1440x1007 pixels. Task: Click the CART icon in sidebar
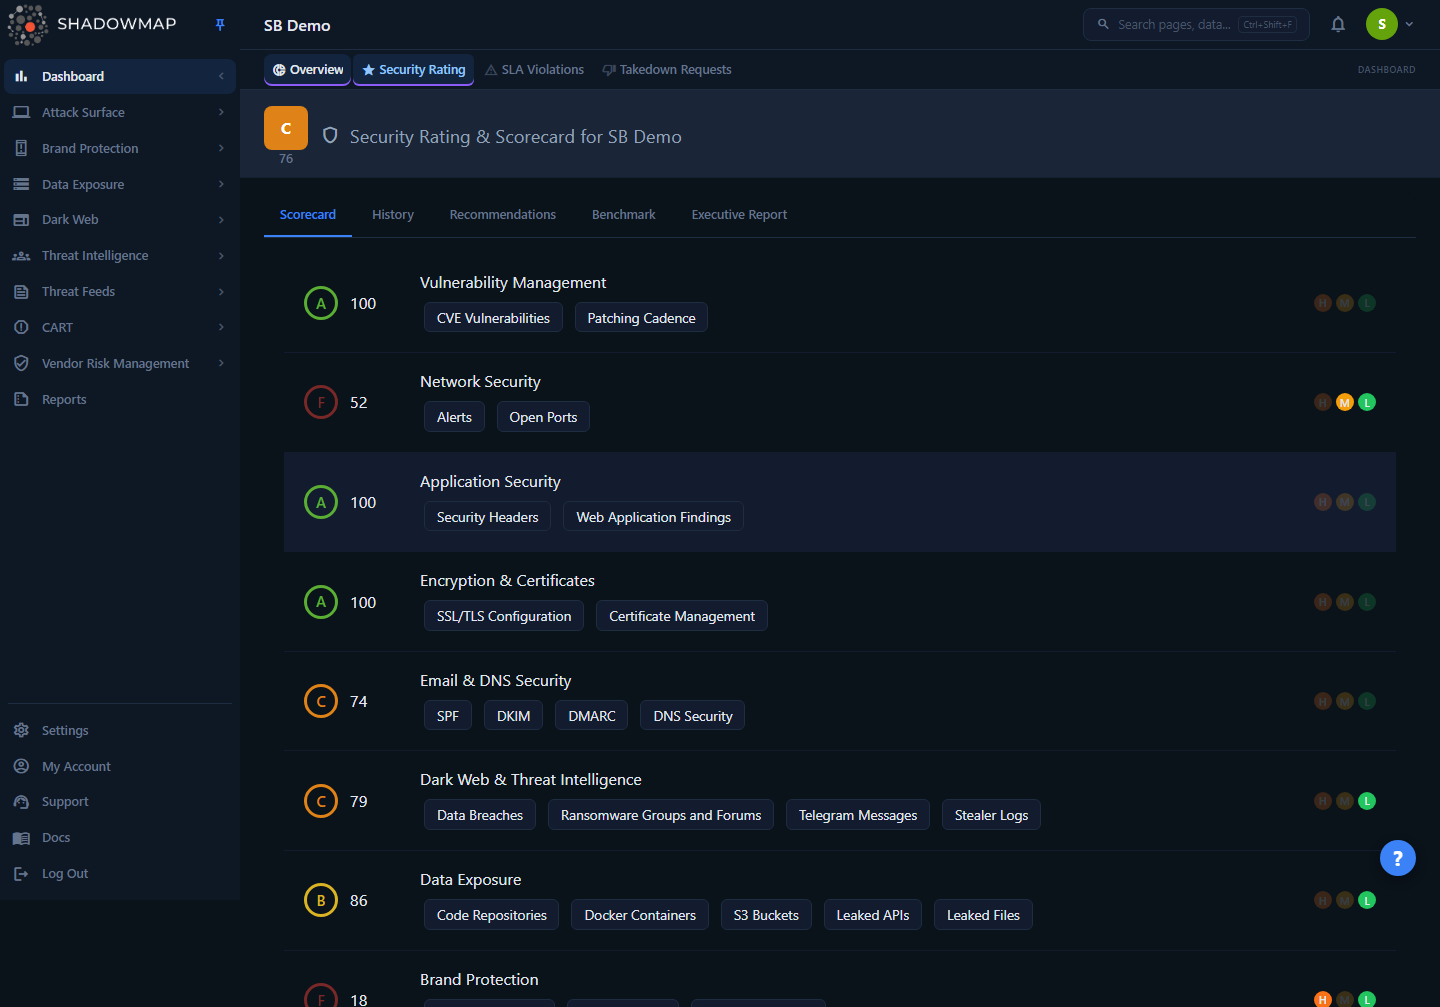[21, 327]
